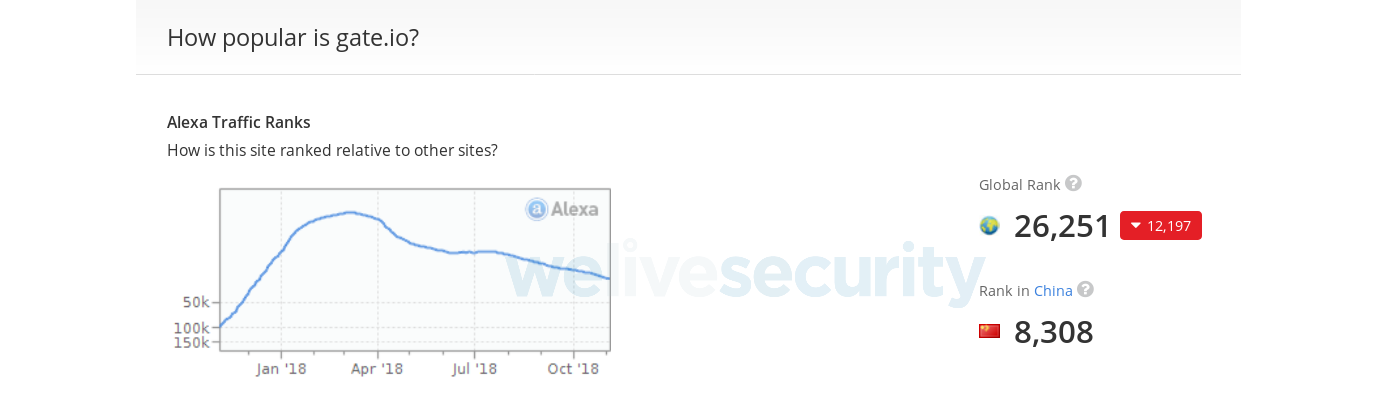The height and width of the screenshot is (416, 1373).
Task: Click the Rank in China help icon
Action: 1085,289
